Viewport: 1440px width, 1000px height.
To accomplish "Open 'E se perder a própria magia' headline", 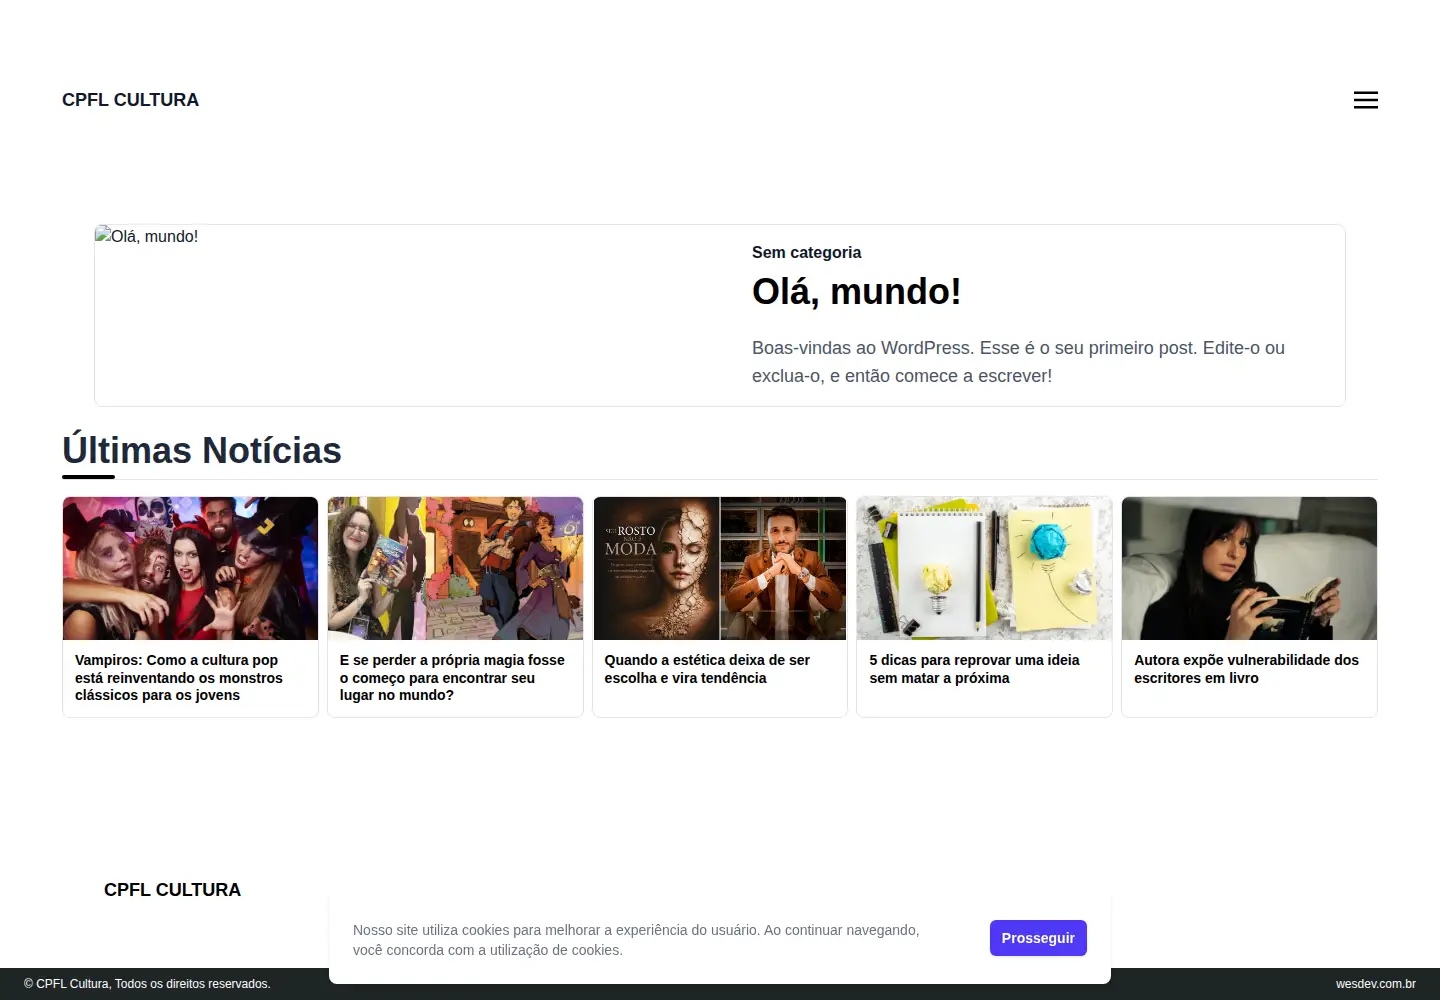I will coord(452,678).
